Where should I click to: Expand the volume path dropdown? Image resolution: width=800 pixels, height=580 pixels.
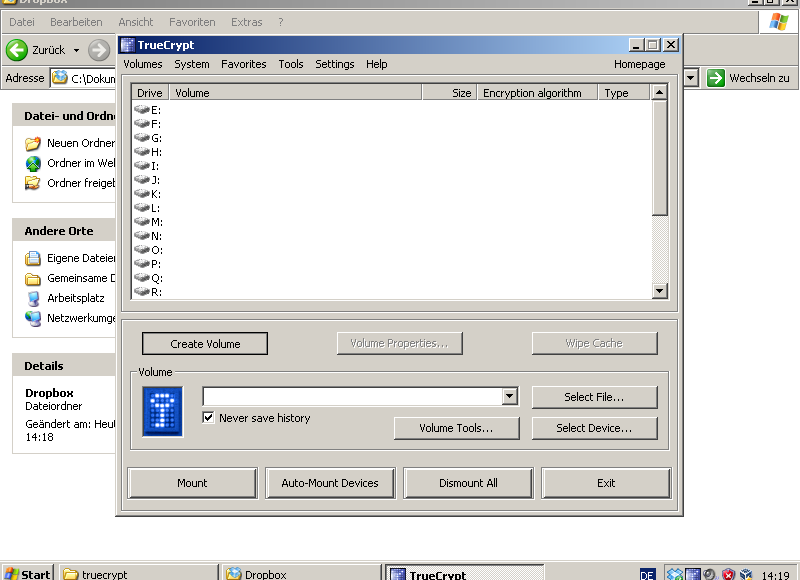tap(510, 397)
